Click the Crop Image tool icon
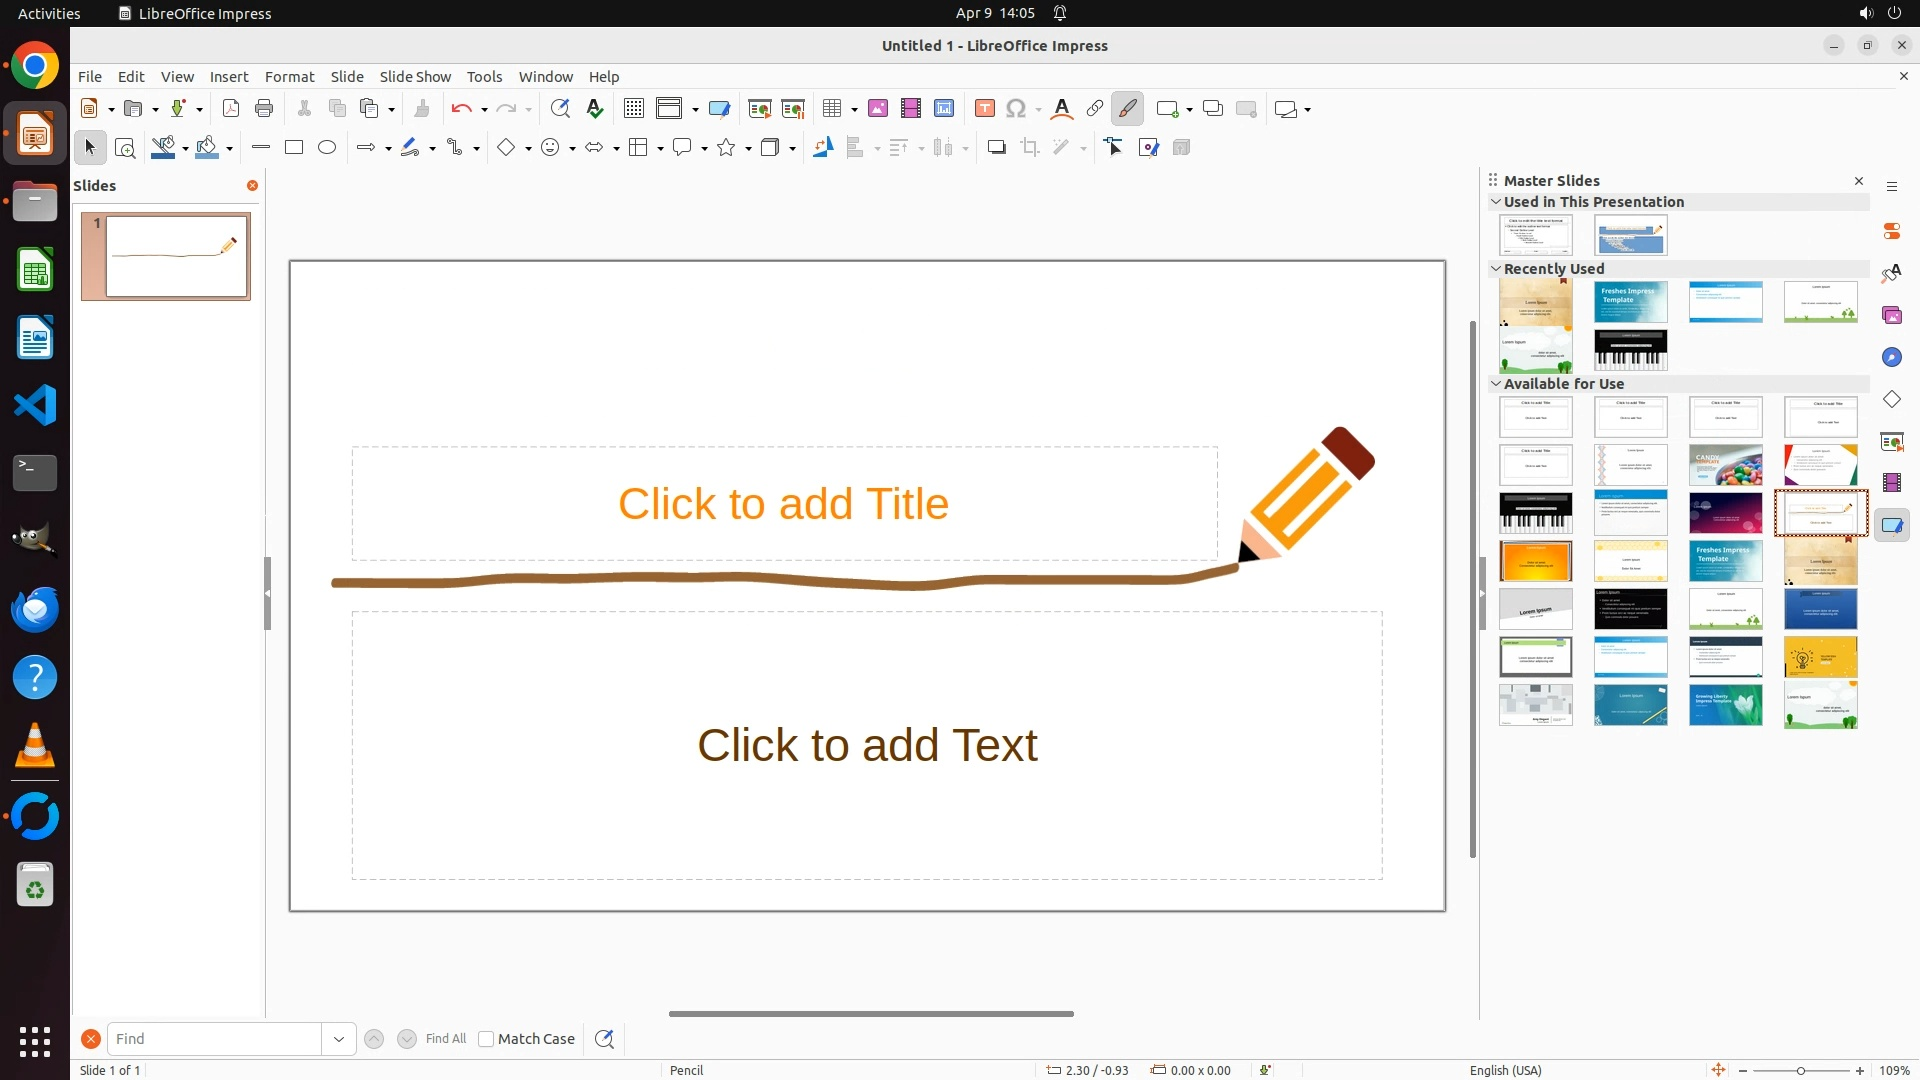1920x1080 pixels. point(1030,148)
